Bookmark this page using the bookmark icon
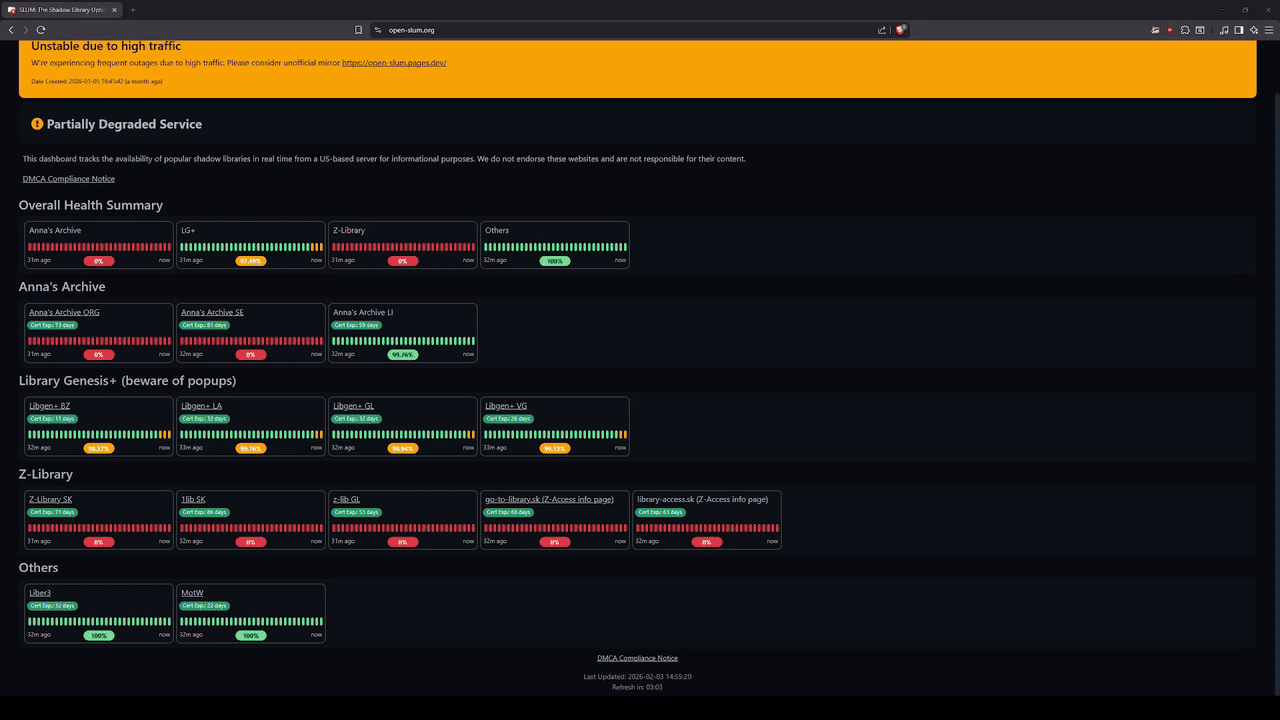 click(x=358, y=30)
